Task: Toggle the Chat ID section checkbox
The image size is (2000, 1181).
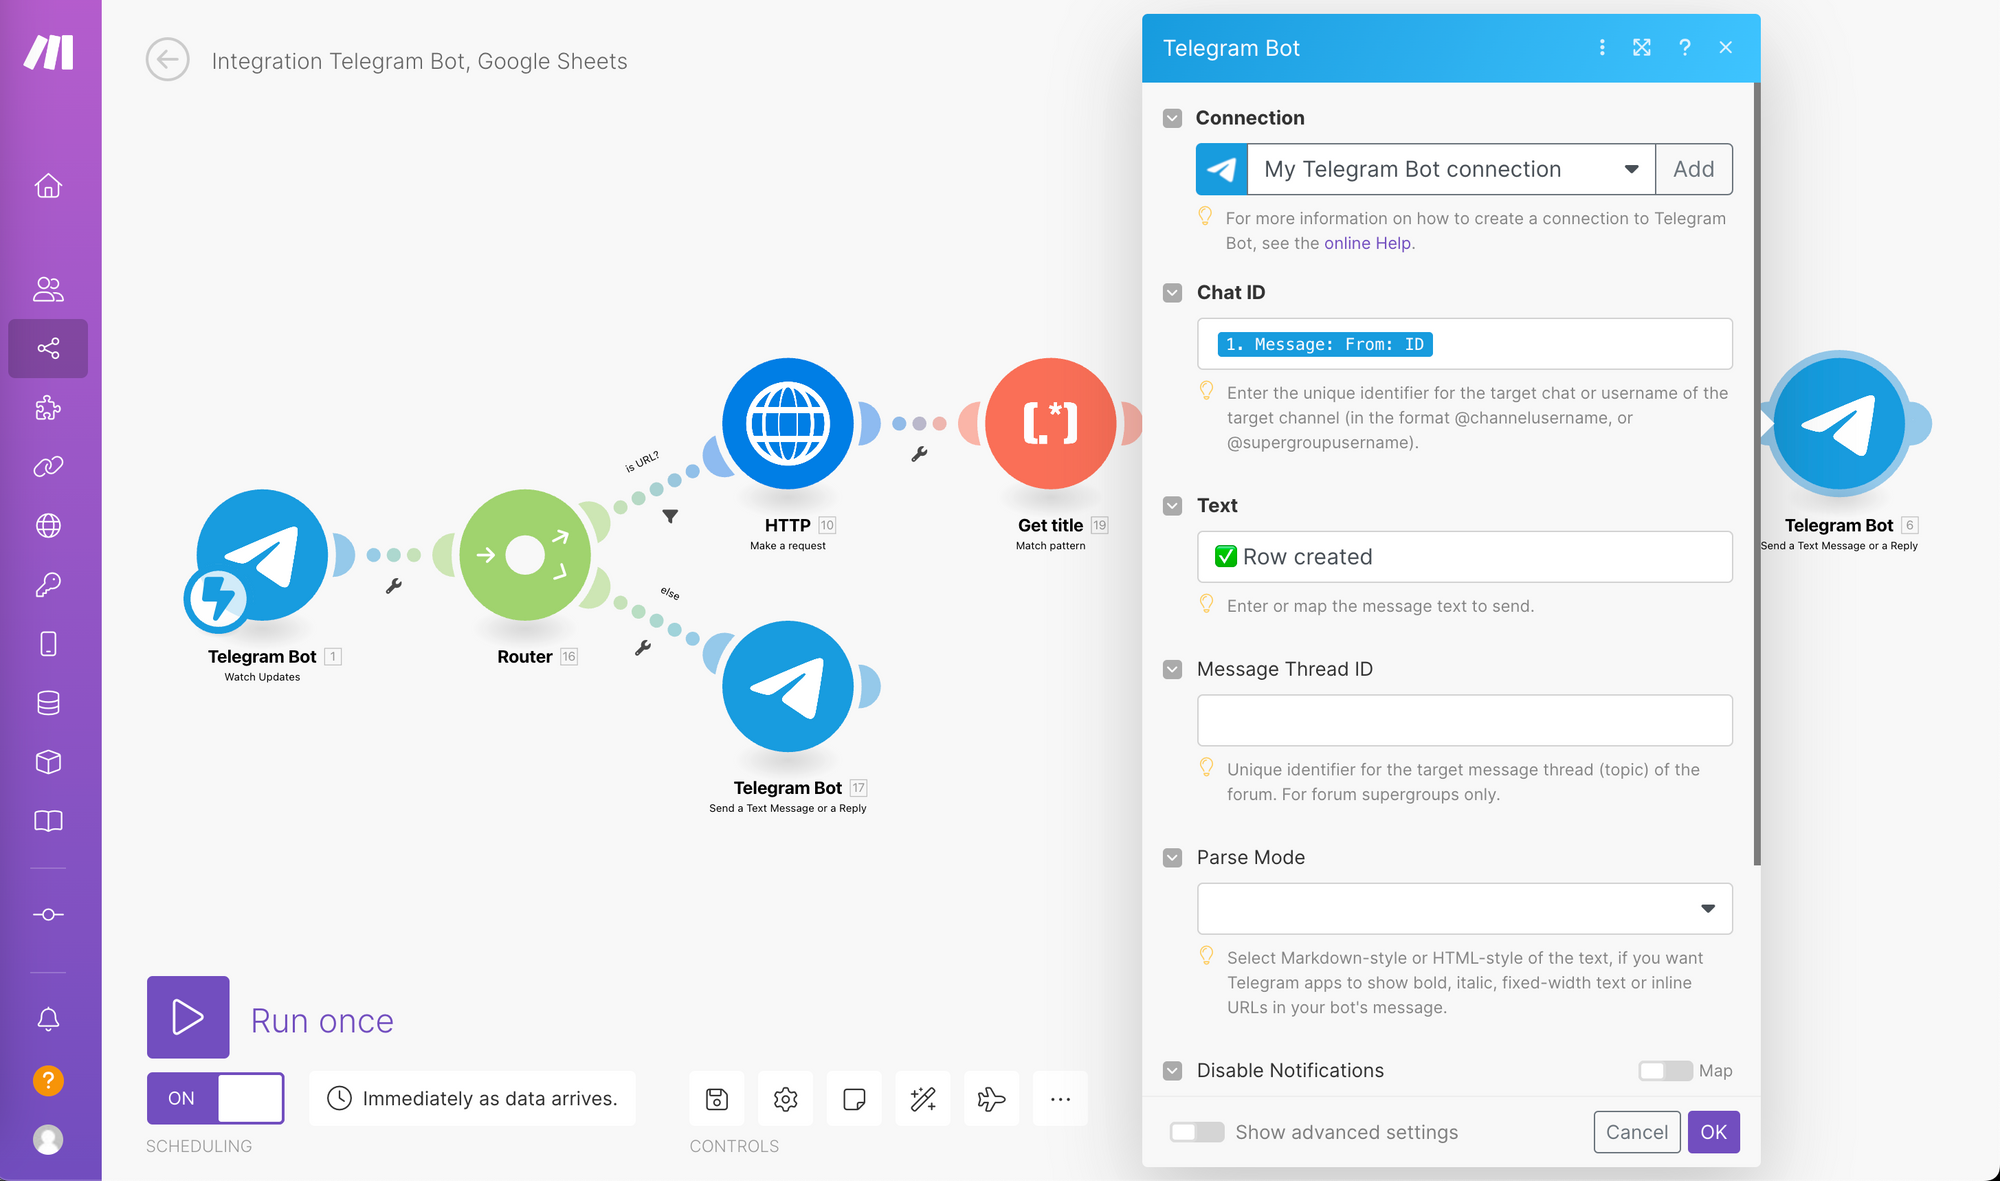Action: [x=1172, y=293]
